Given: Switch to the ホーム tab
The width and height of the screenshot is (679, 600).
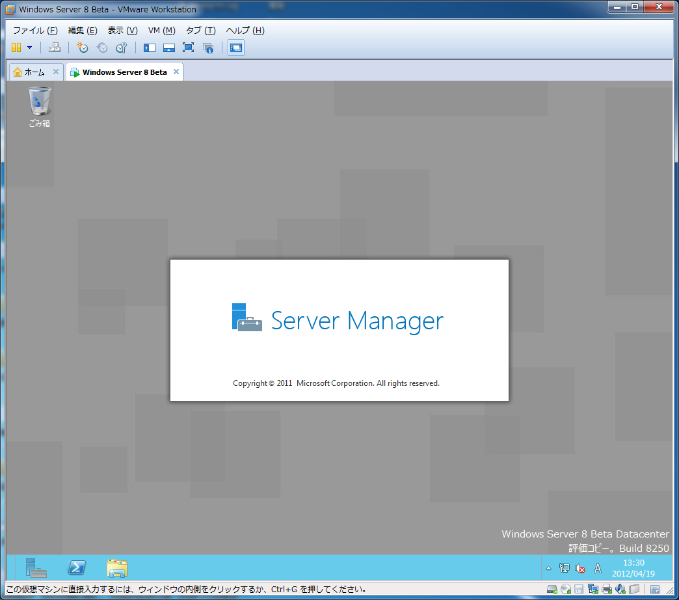Looking at the screenshot, I should (30, 72).
